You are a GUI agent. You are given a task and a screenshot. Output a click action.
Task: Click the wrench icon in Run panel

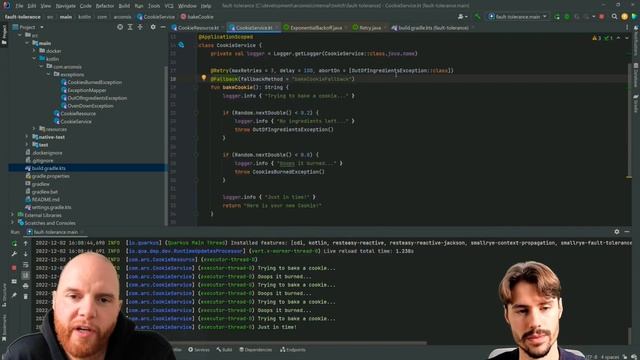(x=14, y=254)
